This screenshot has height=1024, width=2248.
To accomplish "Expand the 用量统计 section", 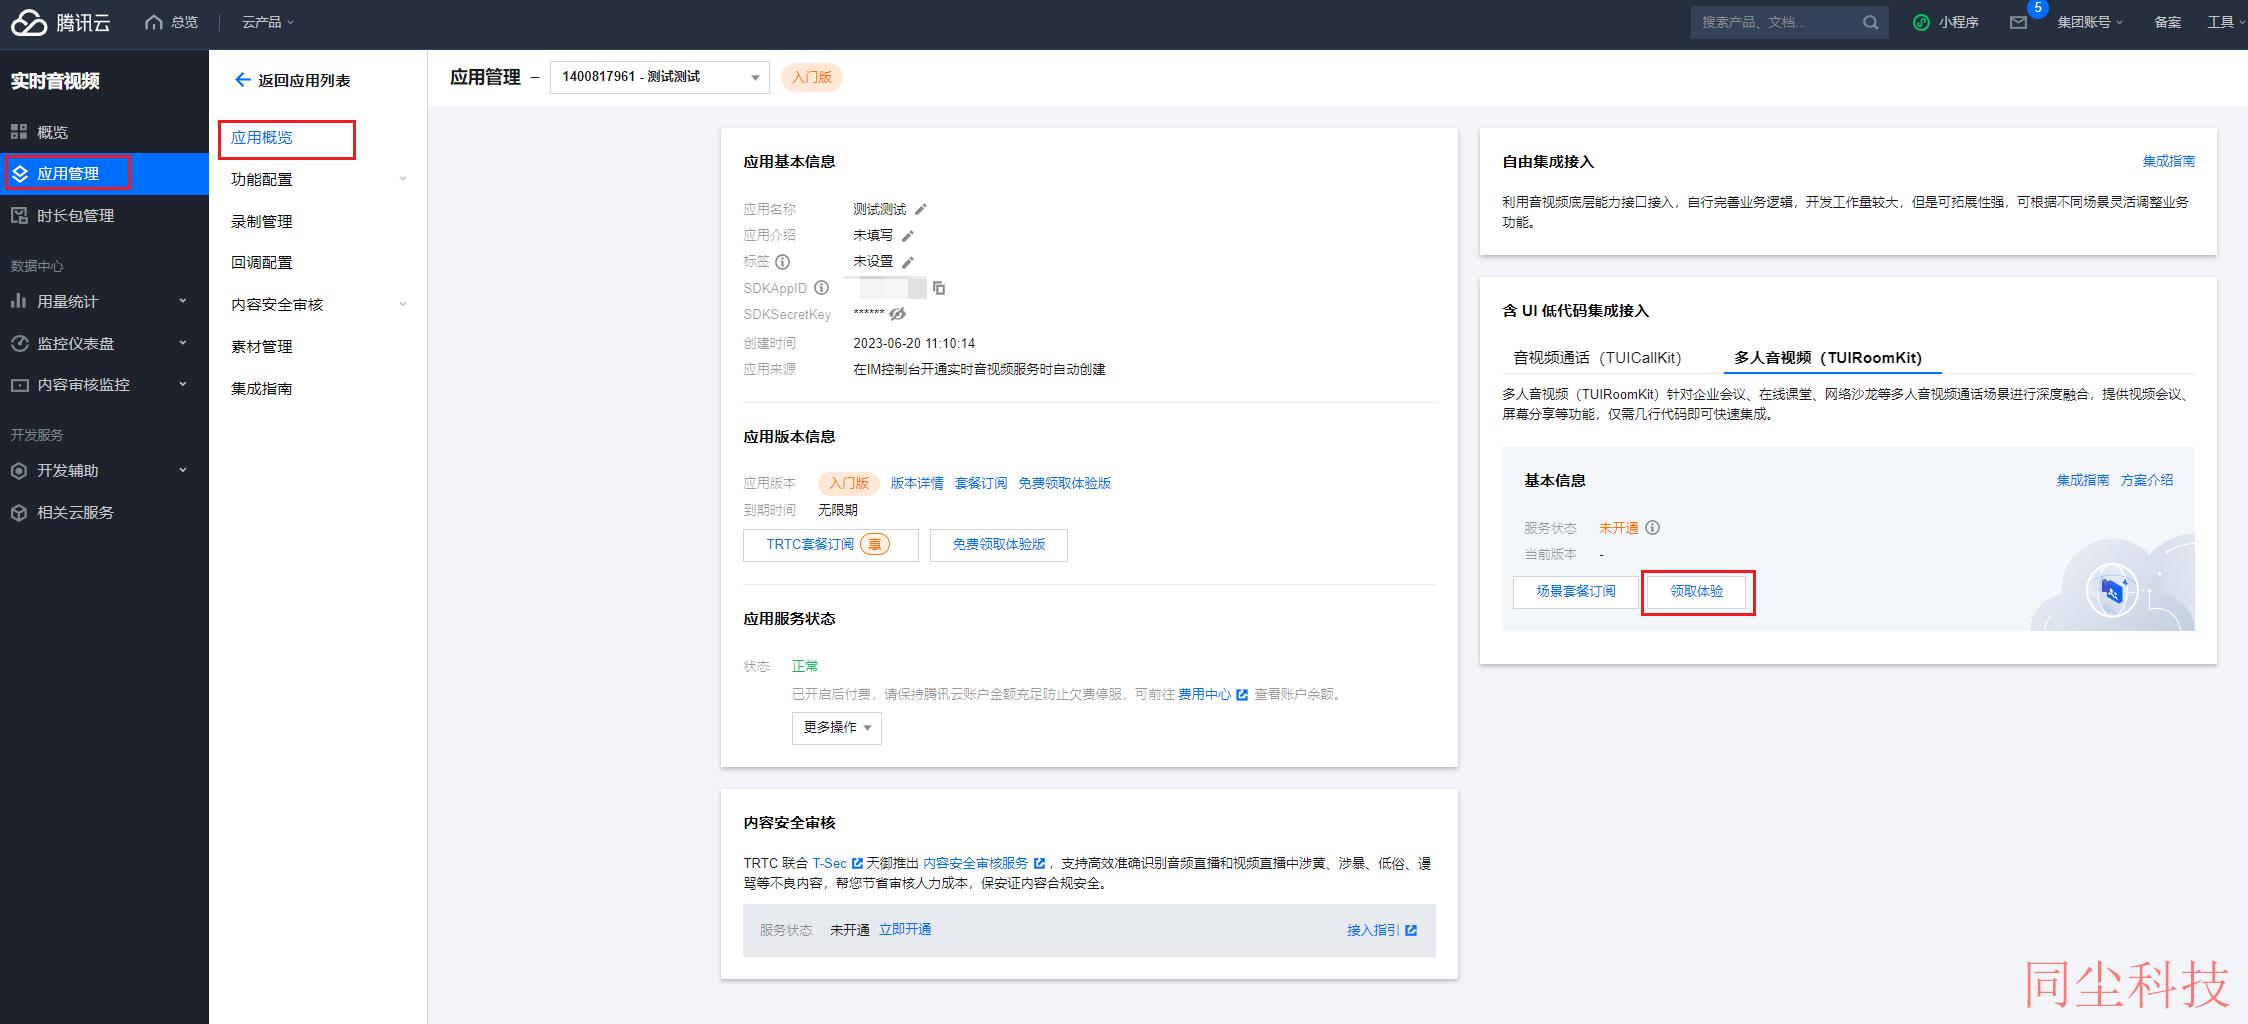I will click(x=183, y=301).
